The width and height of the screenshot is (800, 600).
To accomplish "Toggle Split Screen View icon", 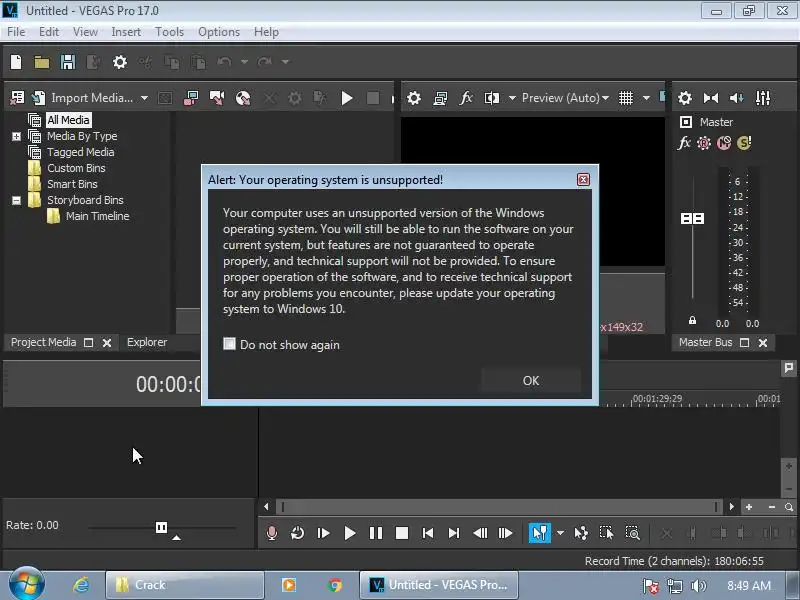I will pos(492,98).
